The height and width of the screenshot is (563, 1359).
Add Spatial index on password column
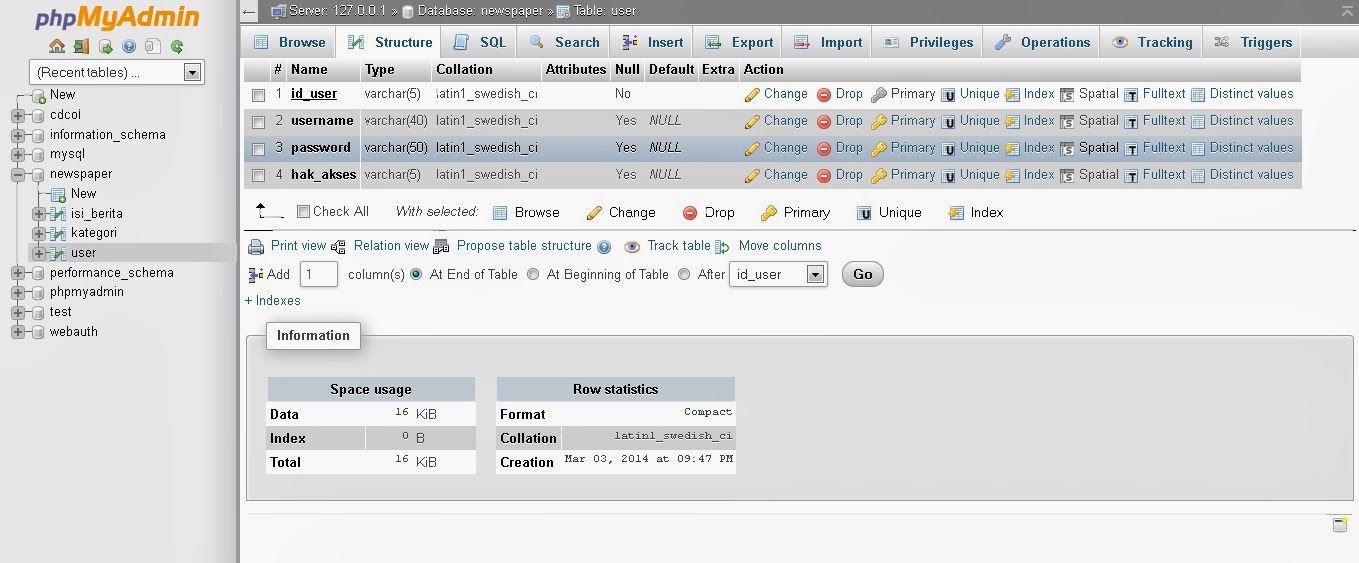1089,148
